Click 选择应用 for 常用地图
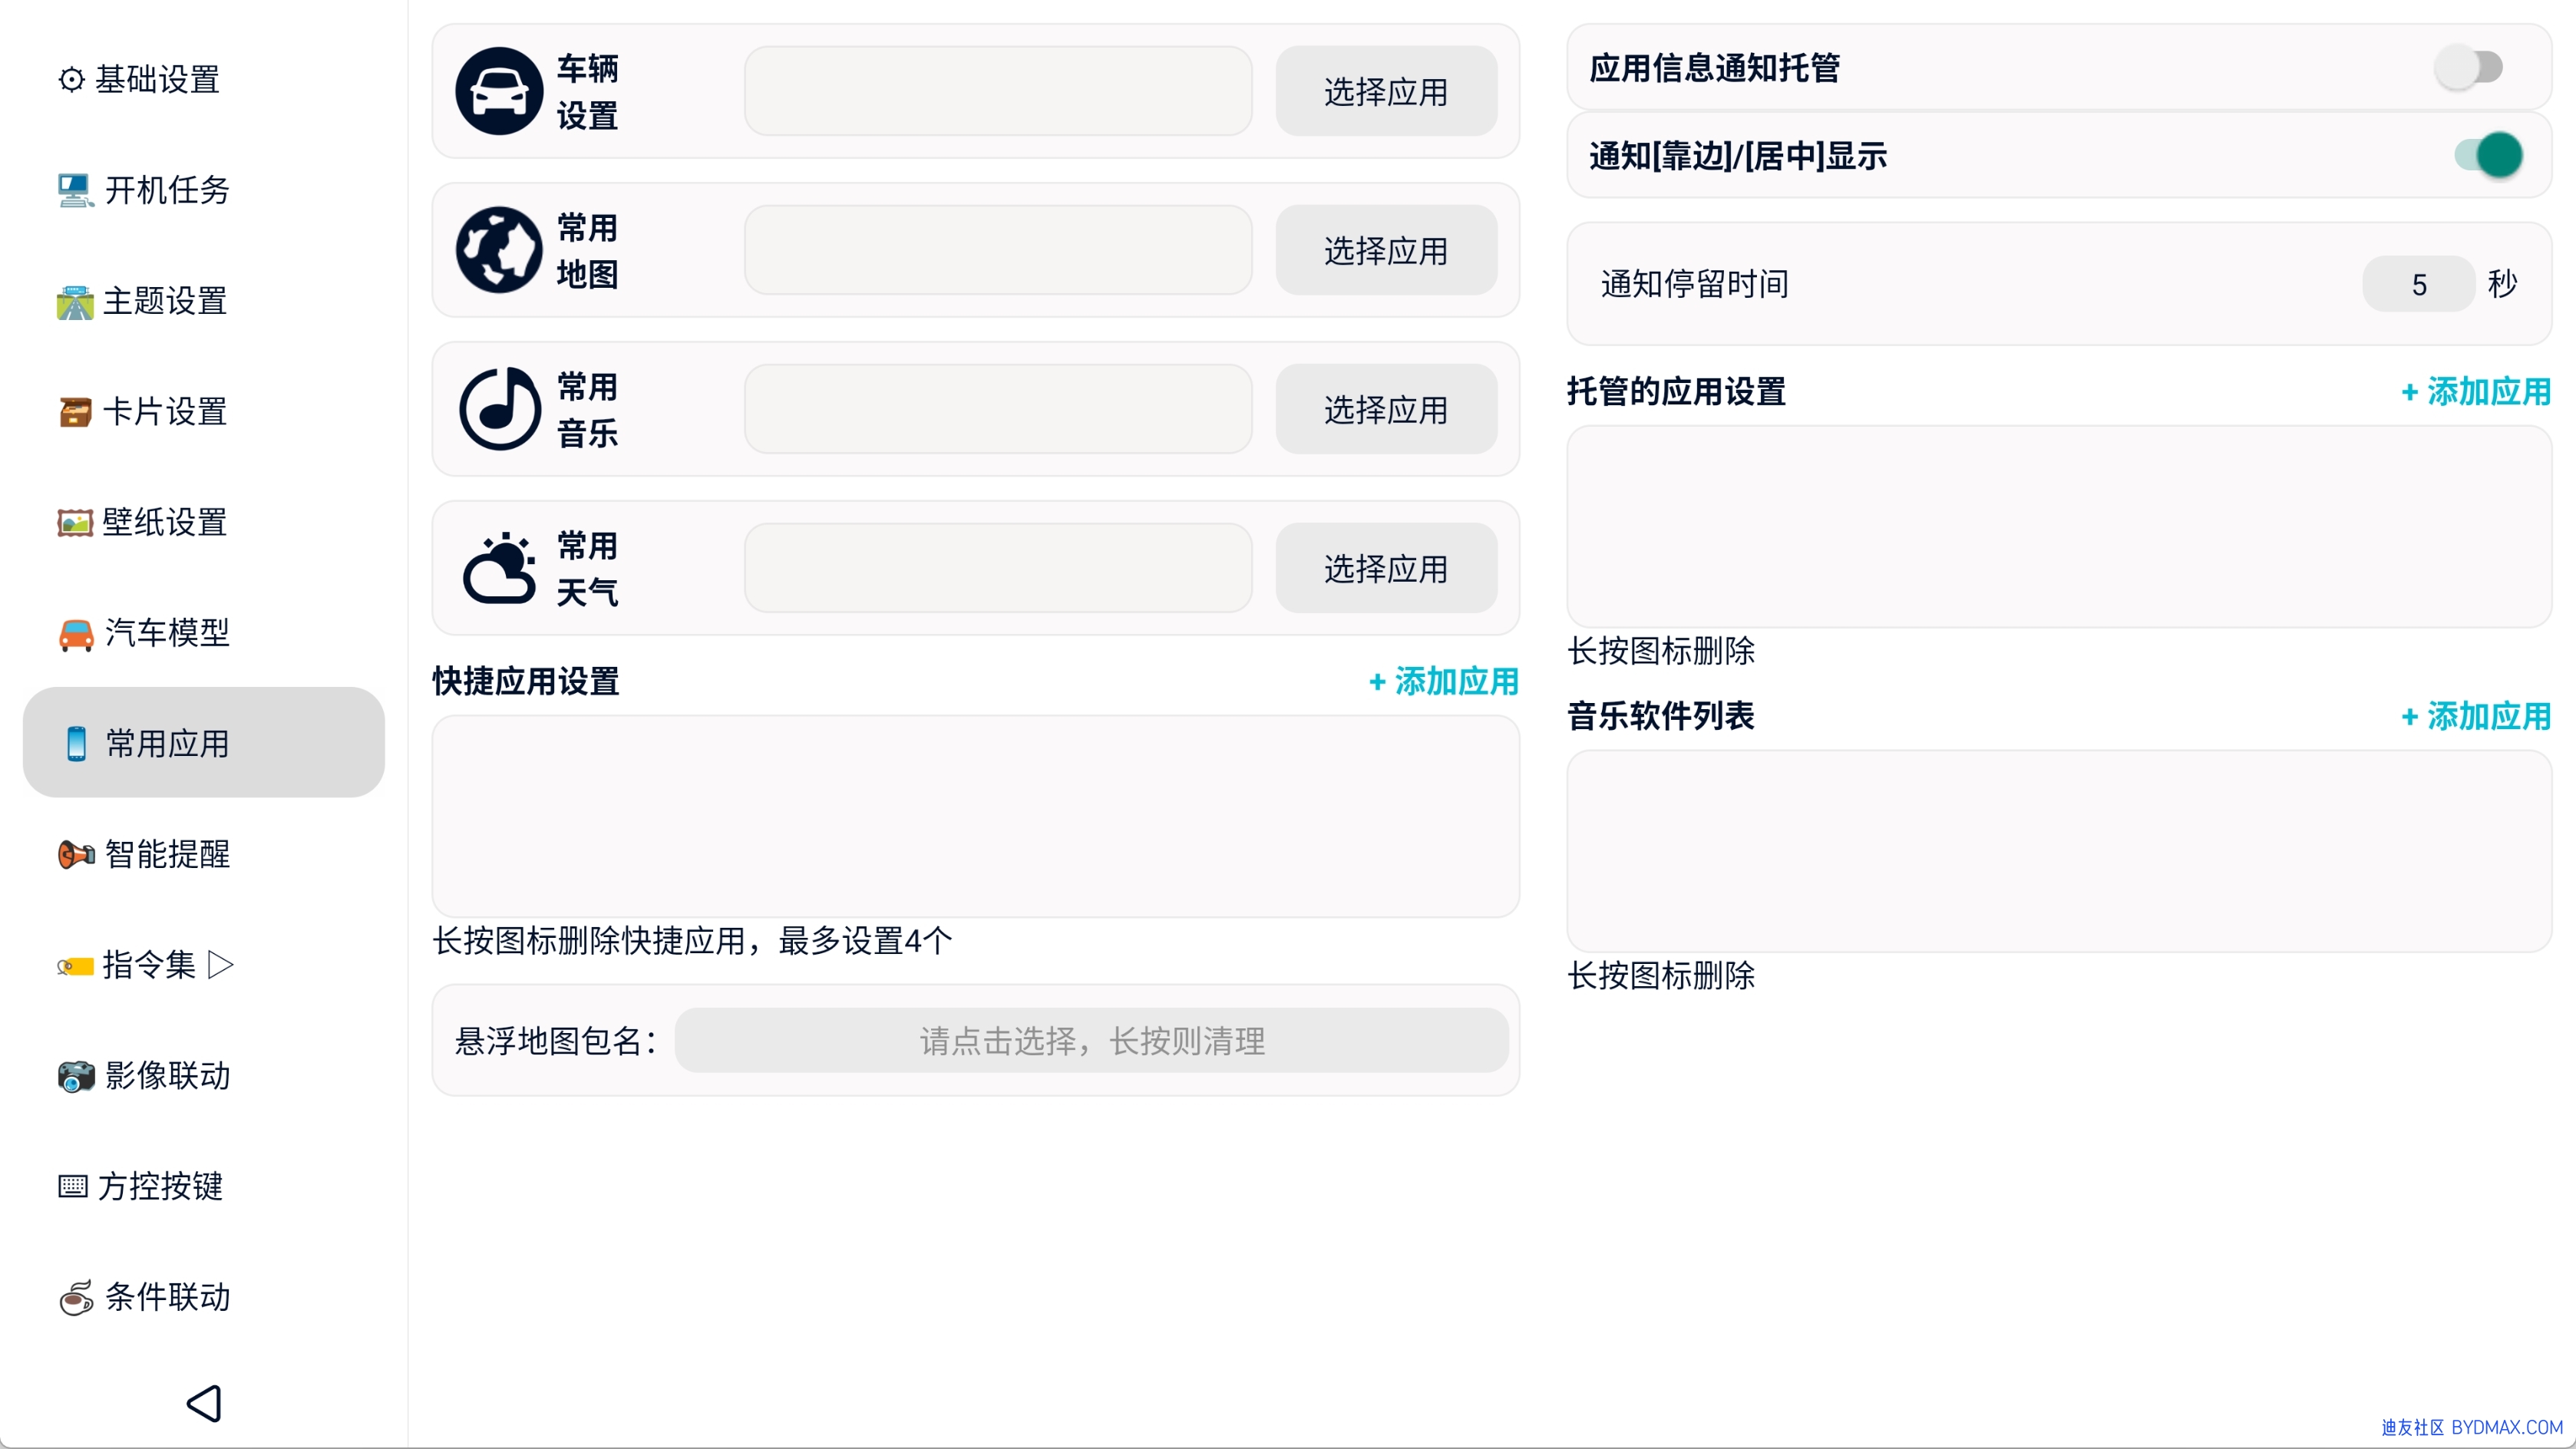The height and width of the screenshot is (1449, 2576). (1386, 250)
